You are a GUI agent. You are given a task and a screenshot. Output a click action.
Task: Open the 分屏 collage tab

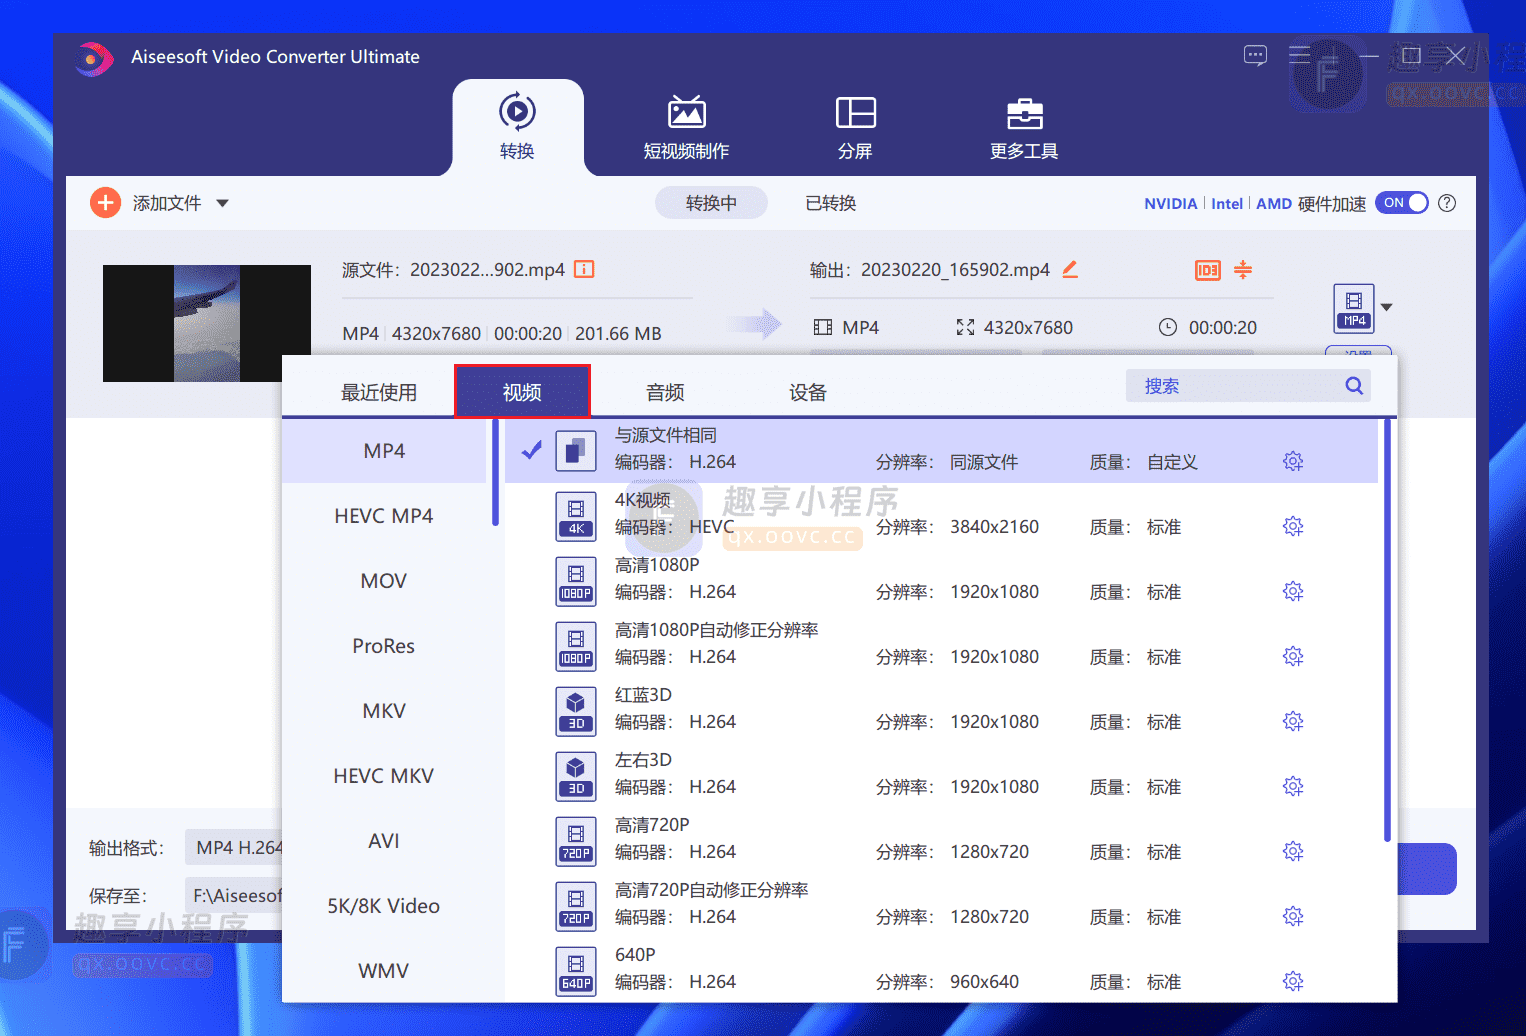click(x=855, y=127)
